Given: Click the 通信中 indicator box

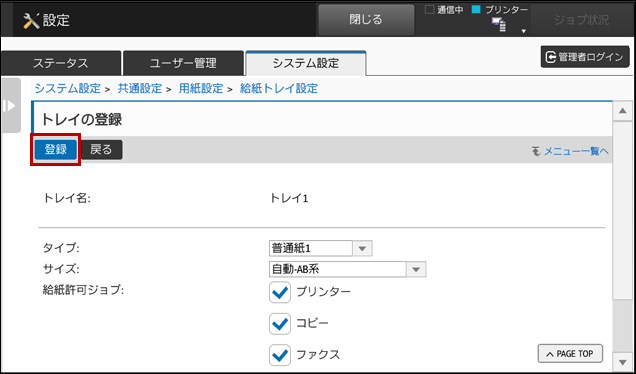Looking at the screenshot, I should coord(430,9).
